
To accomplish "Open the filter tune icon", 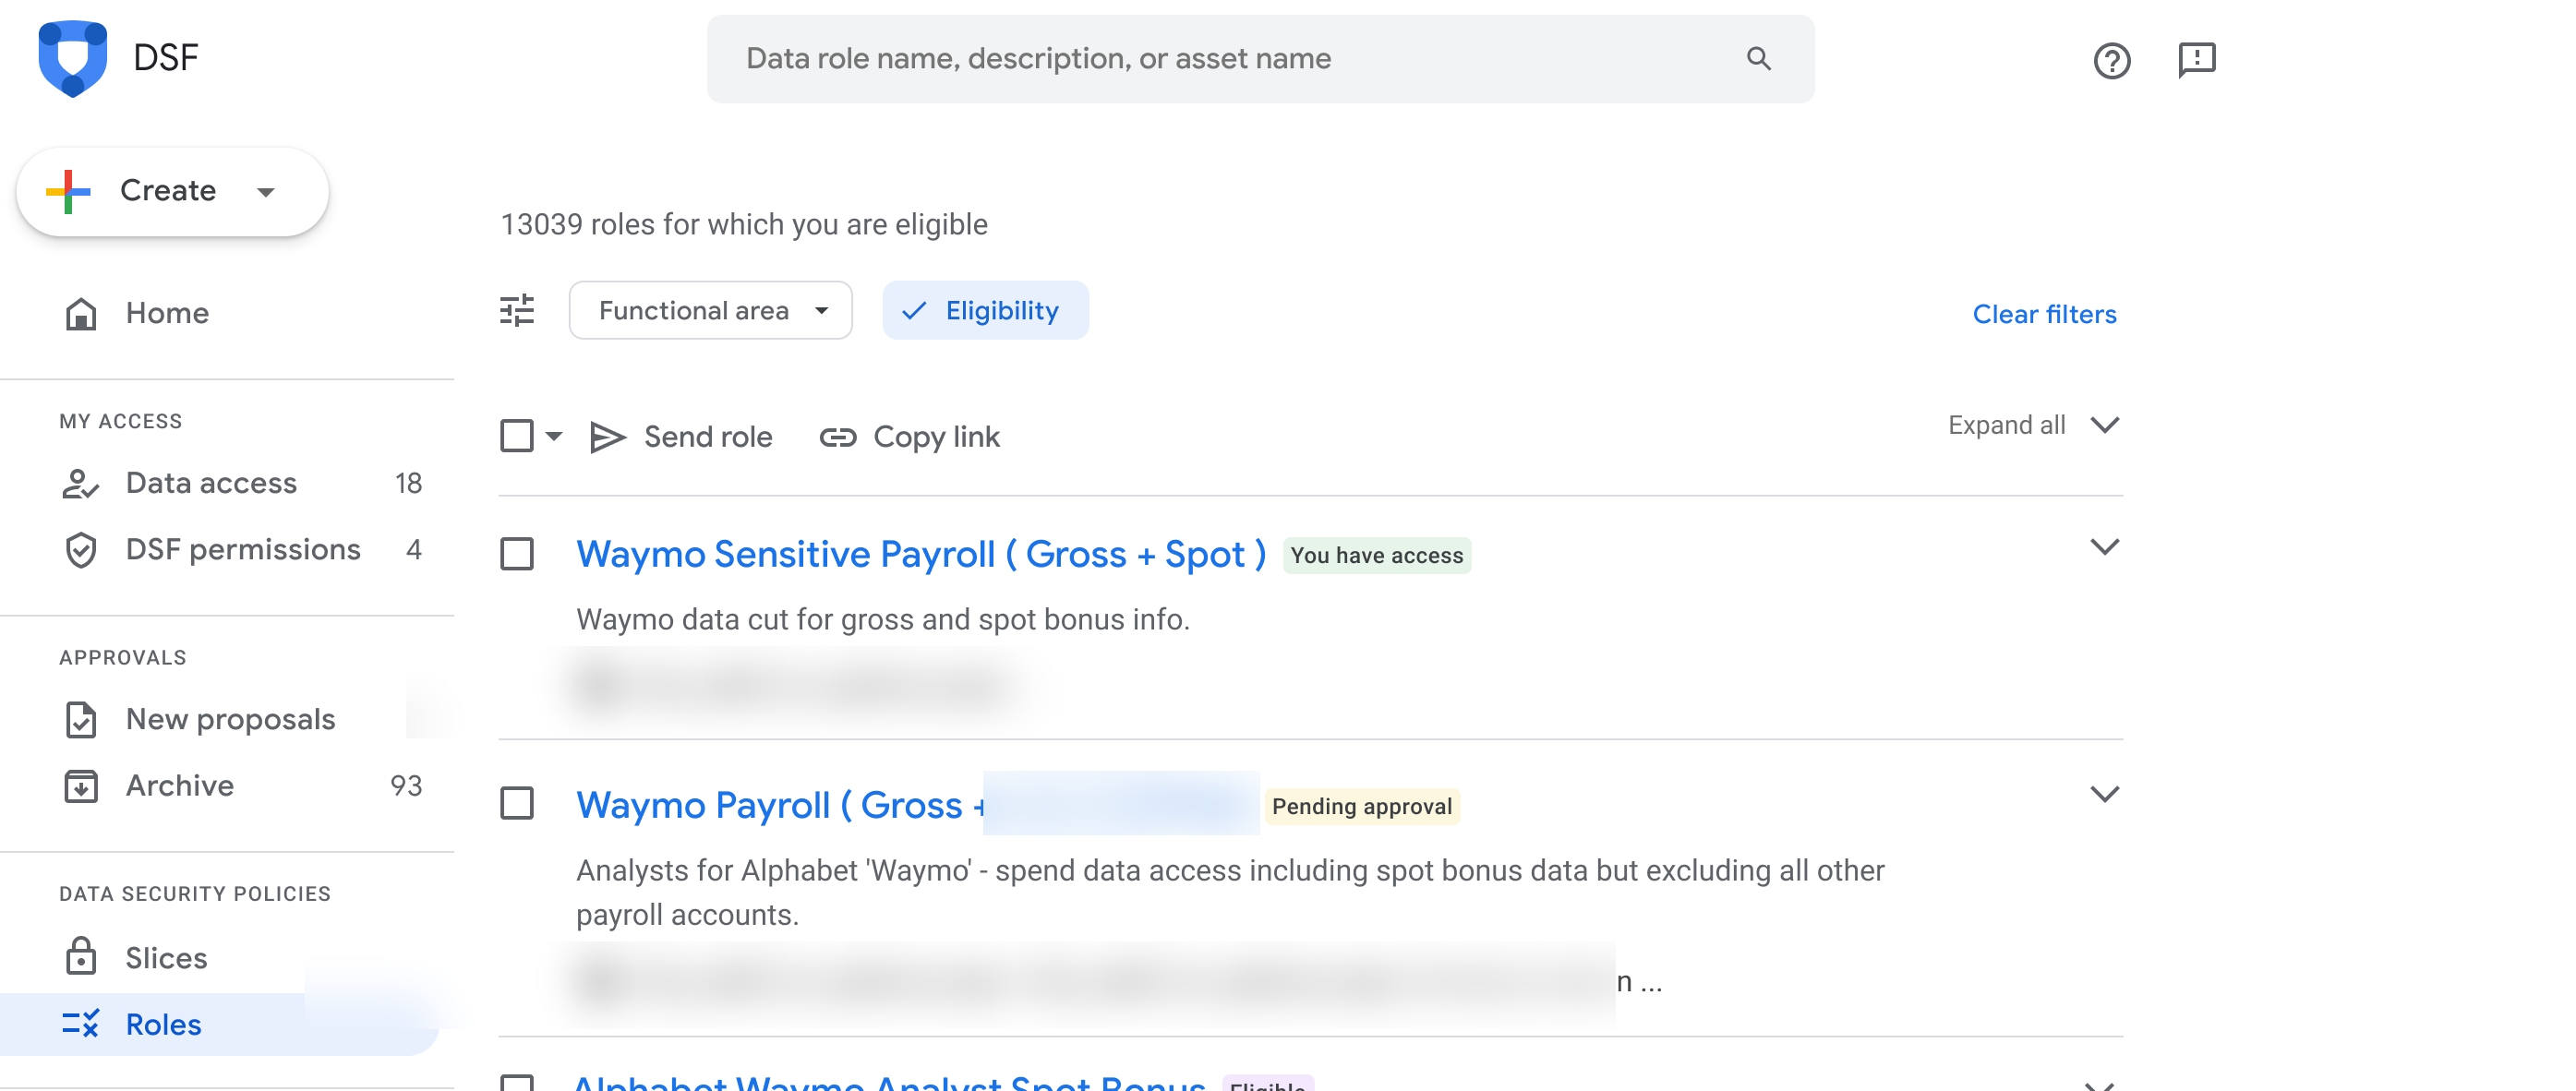I will click(517, 311).
